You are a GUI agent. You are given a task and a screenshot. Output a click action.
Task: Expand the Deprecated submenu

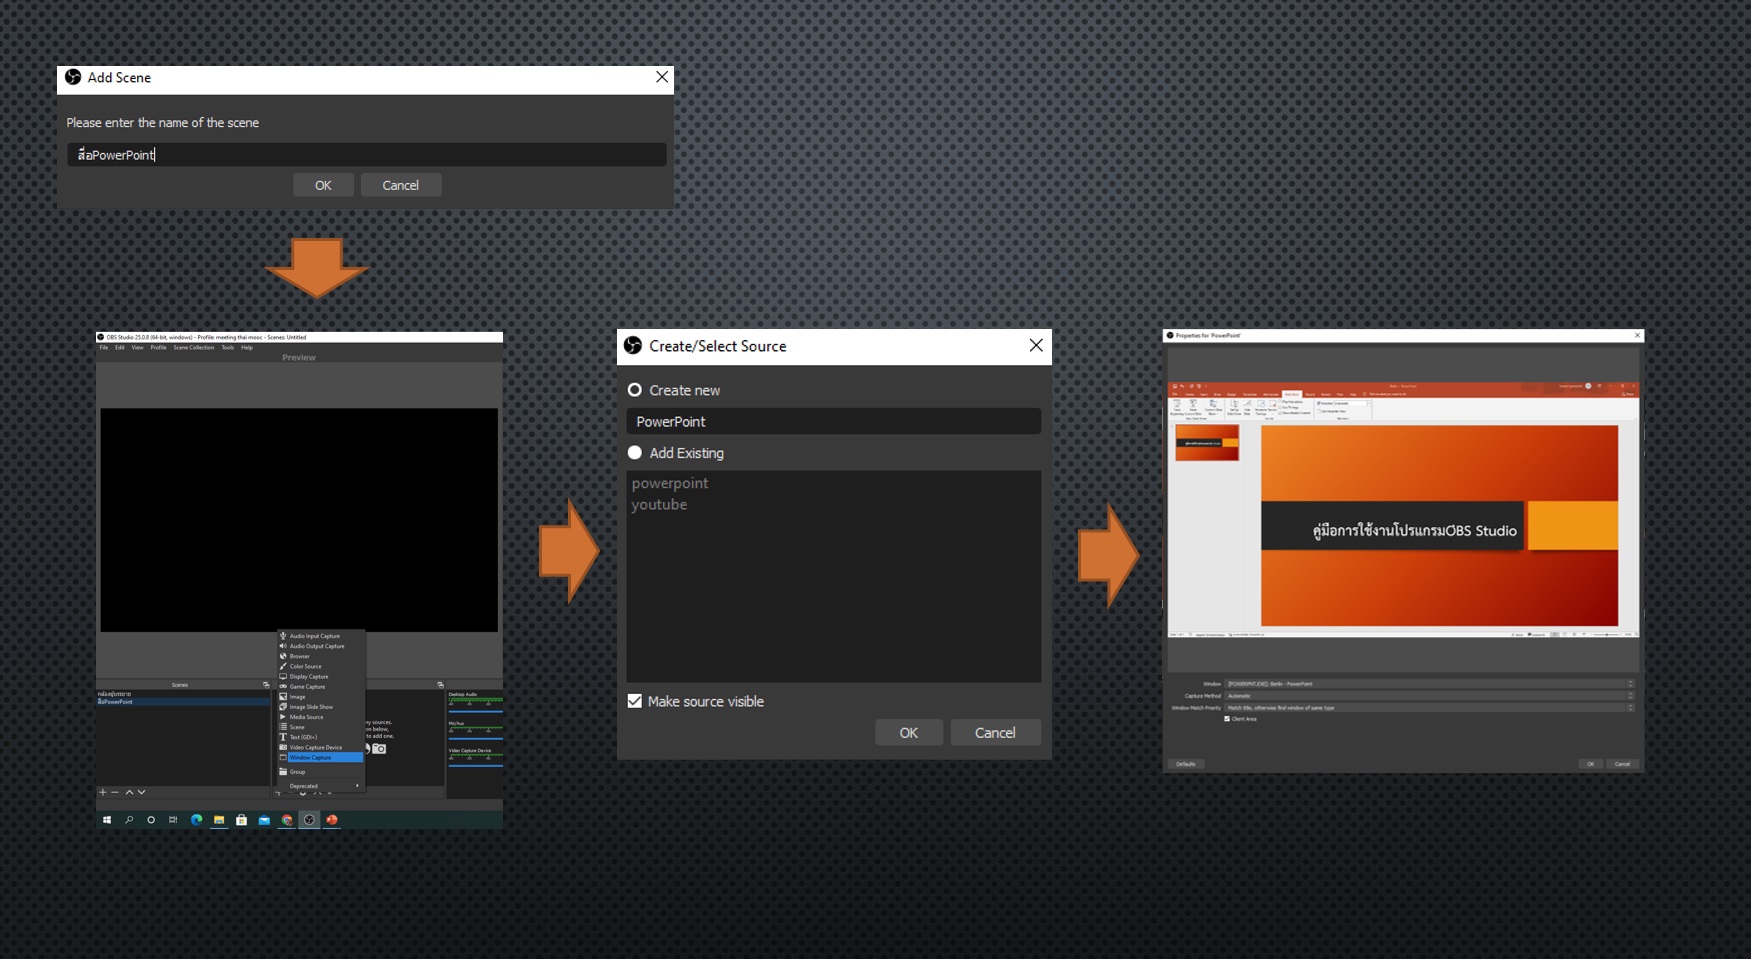pos(322,786)
